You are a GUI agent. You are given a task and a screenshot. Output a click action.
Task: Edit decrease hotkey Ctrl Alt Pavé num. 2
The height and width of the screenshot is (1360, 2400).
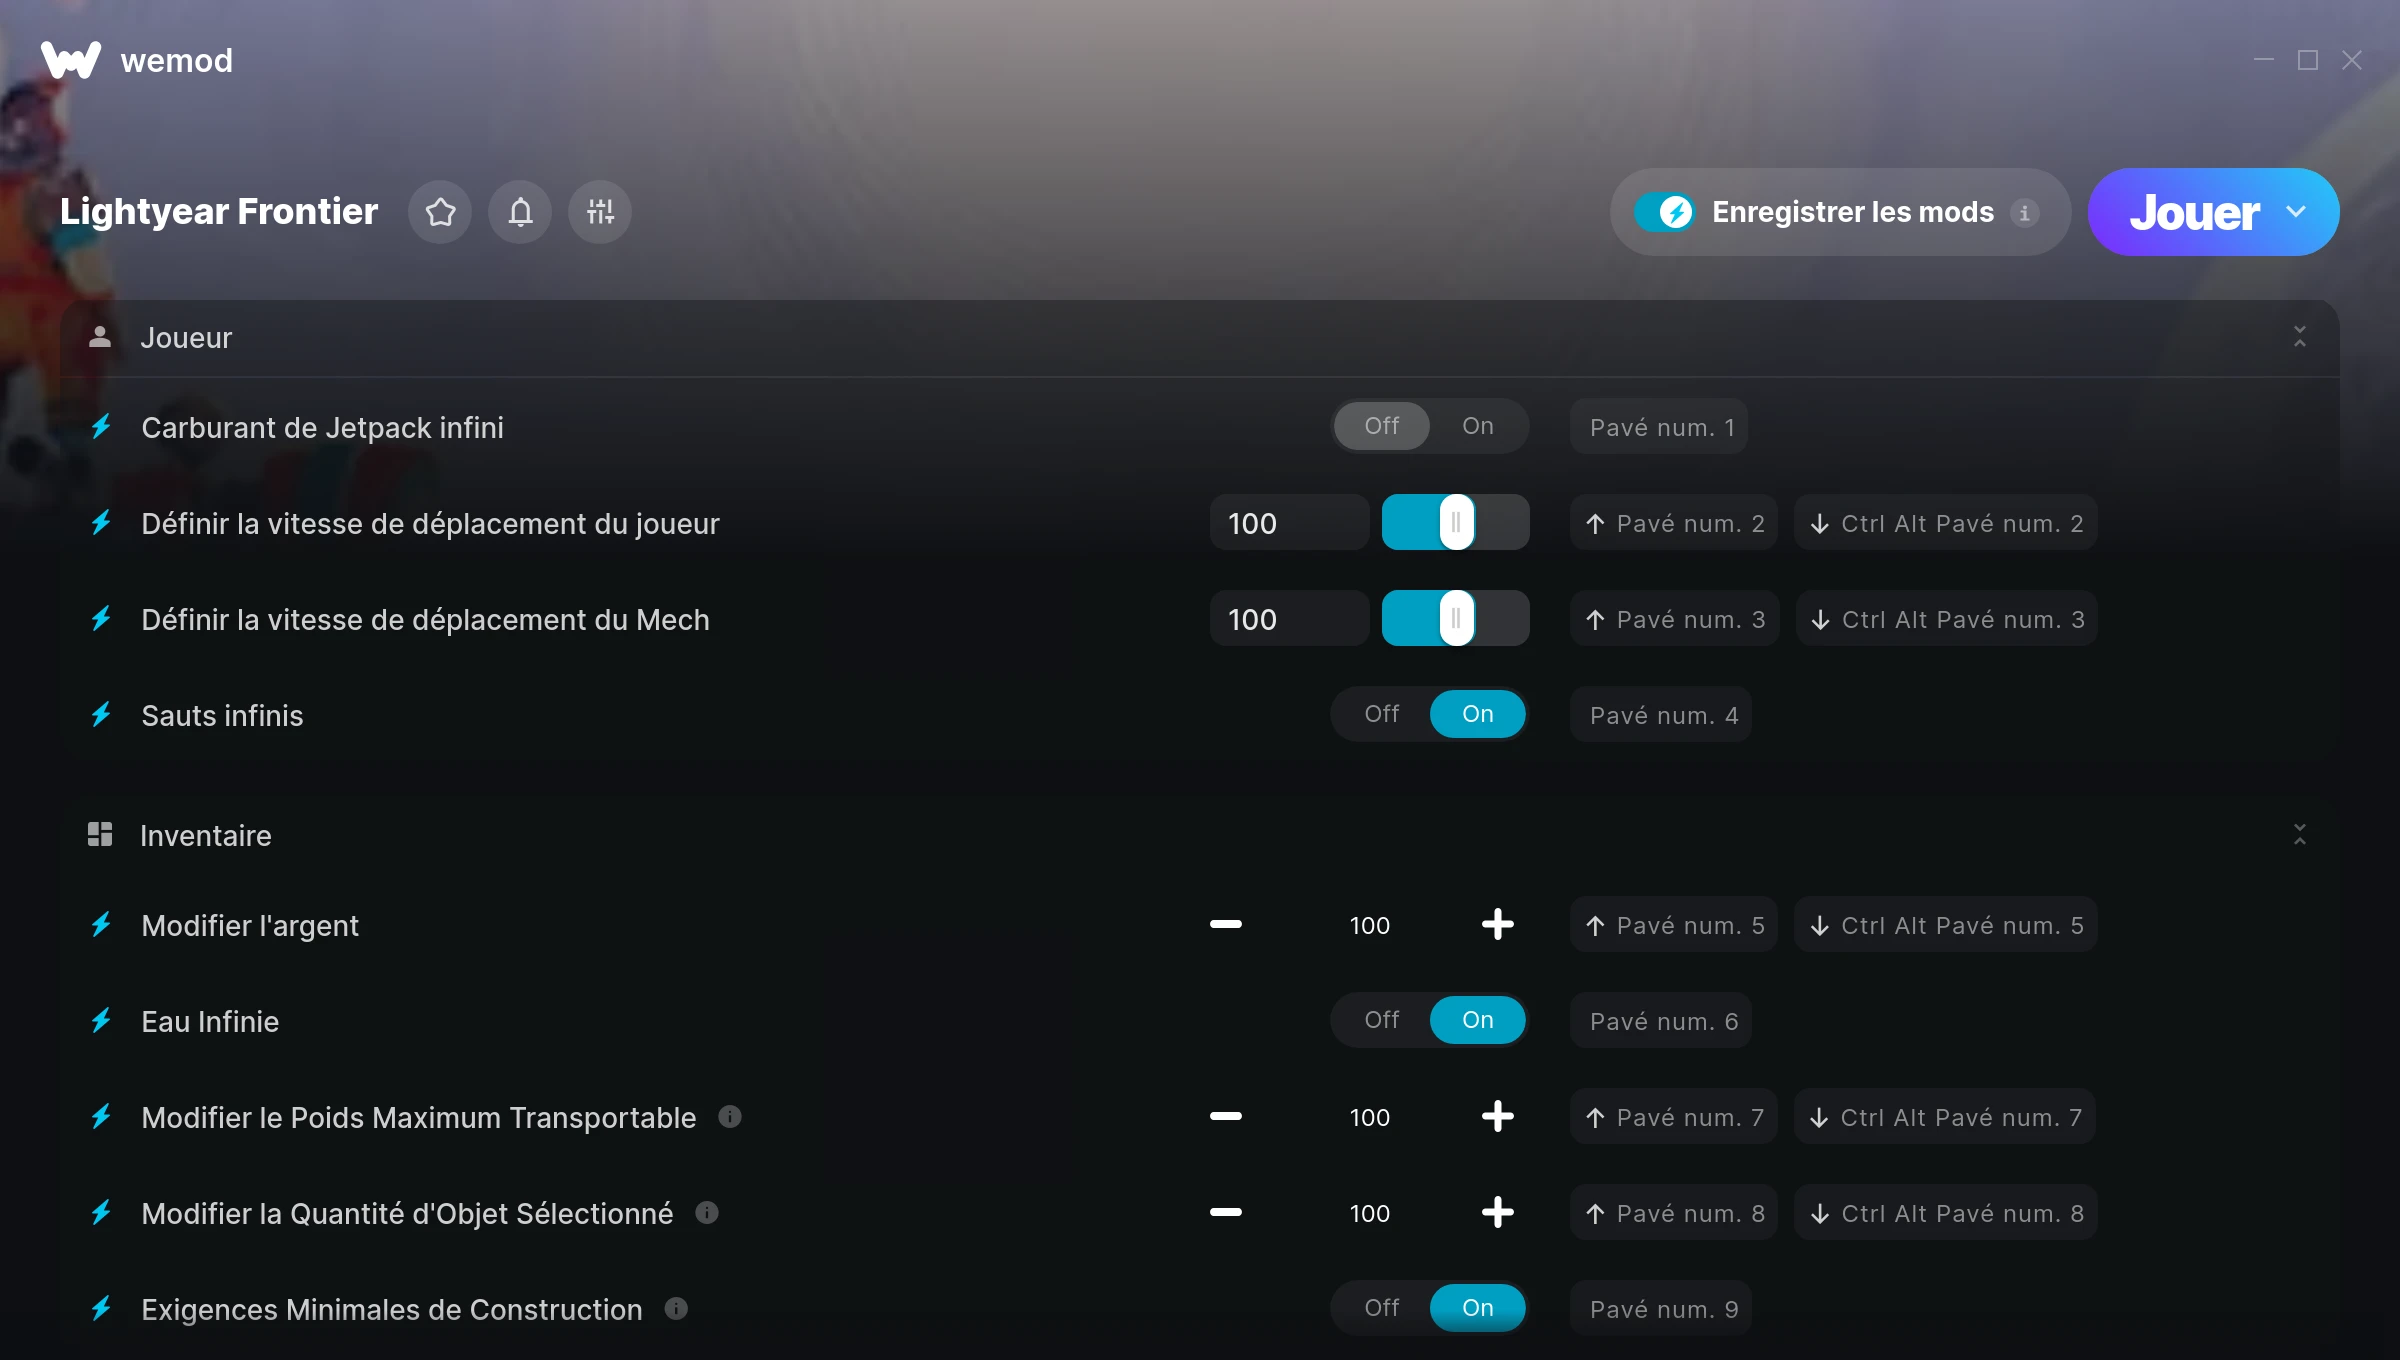pyautogui.click(x=1946, y=523)
